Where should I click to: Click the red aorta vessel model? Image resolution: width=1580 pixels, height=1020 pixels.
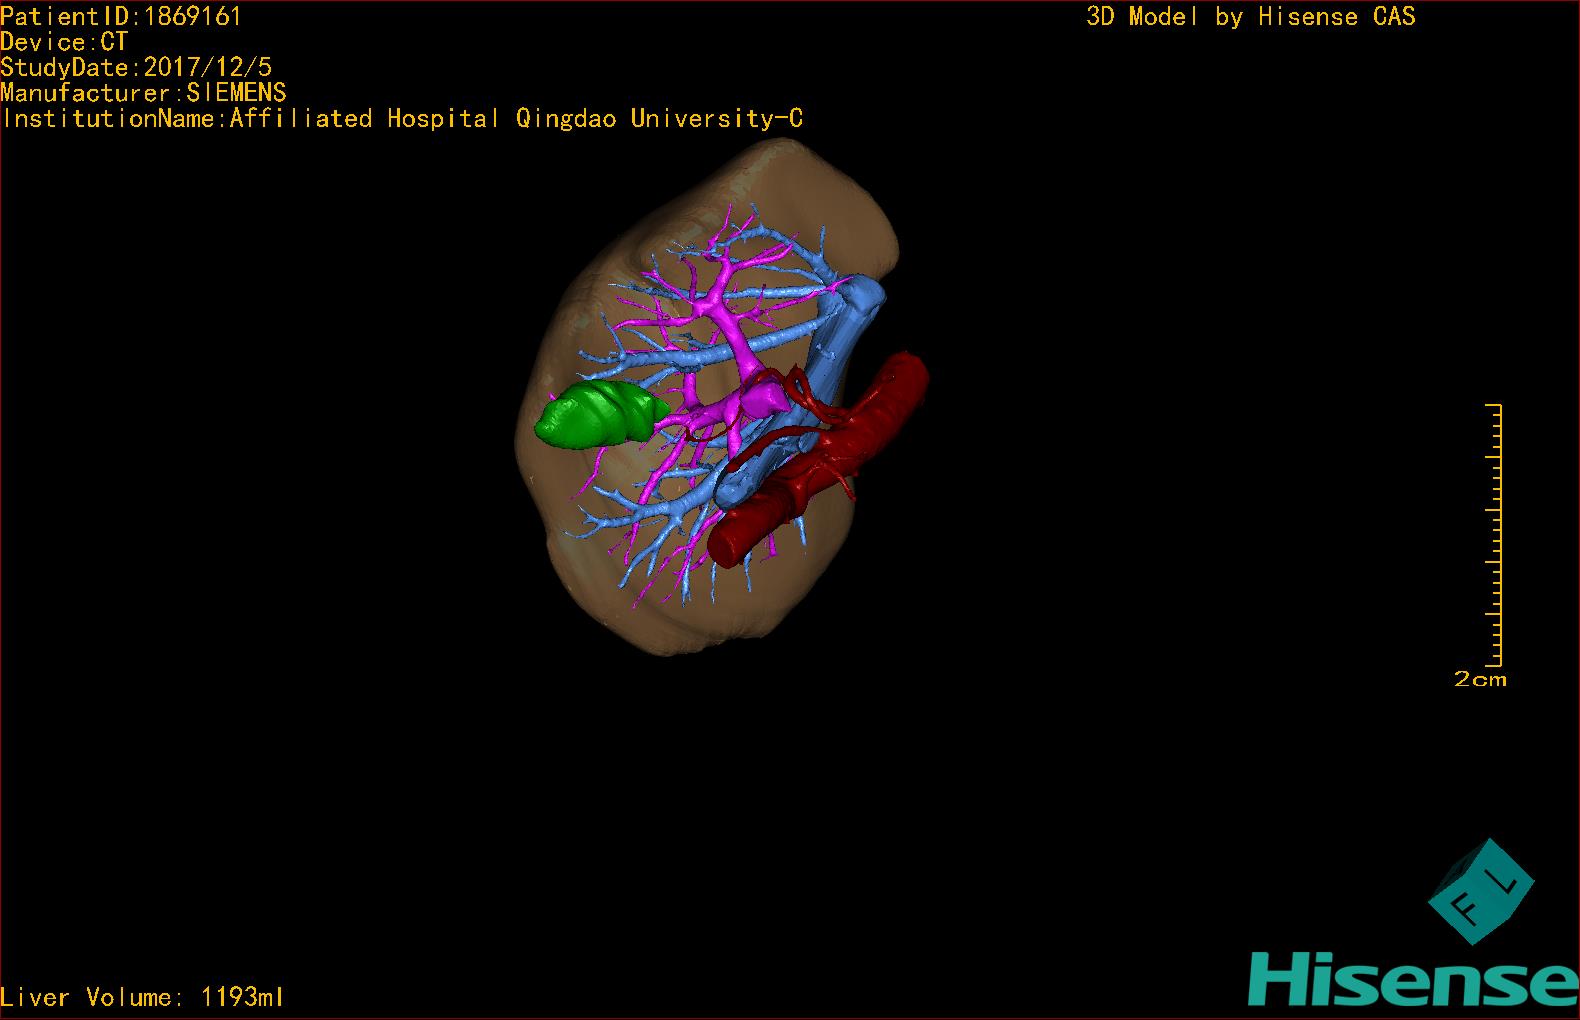[x=820, y=460]
